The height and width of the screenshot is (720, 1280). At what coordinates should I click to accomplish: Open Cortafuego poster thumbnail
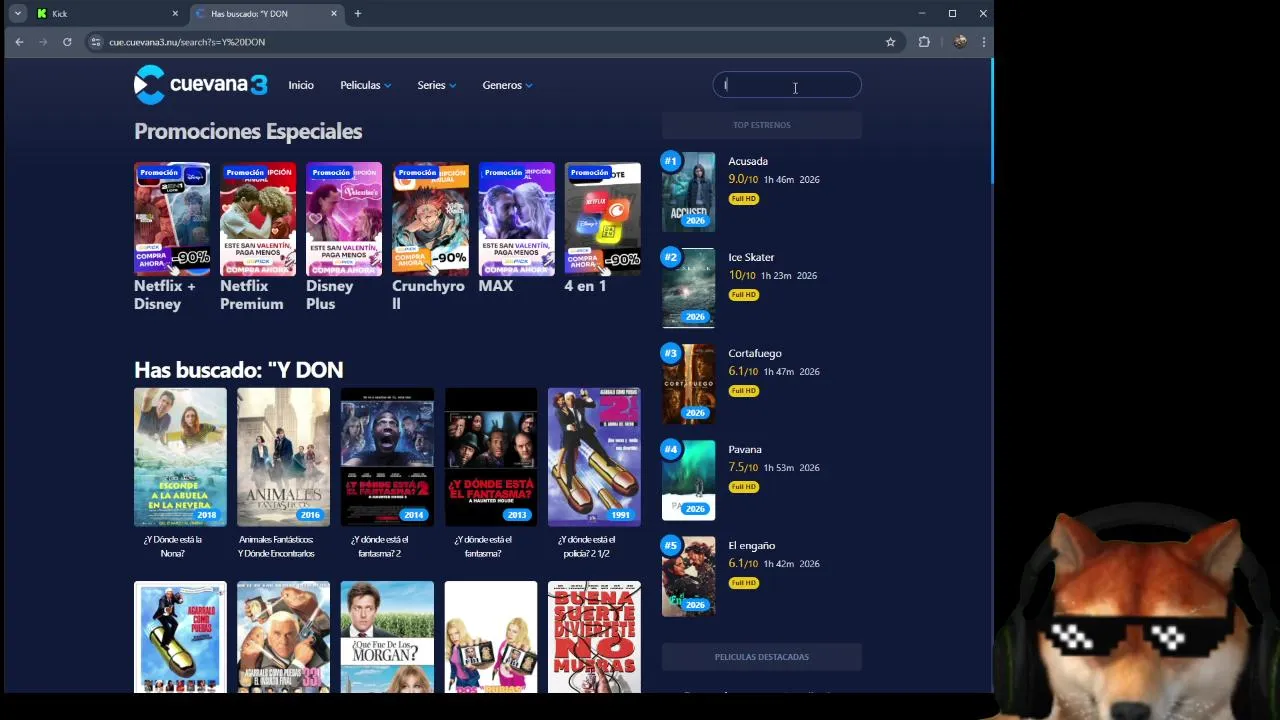[x=688, y=384]
